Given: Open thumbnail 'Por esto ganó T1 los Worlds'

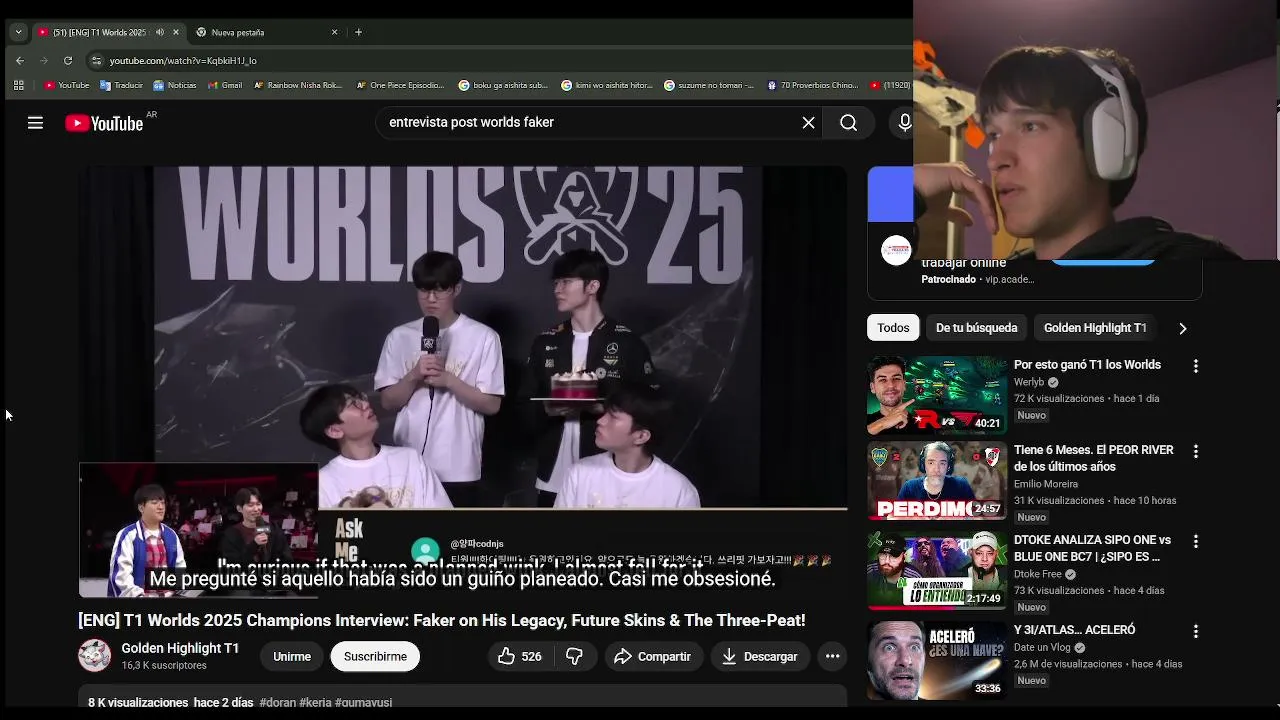Looking at the screenshot, I should click(937, 395).
